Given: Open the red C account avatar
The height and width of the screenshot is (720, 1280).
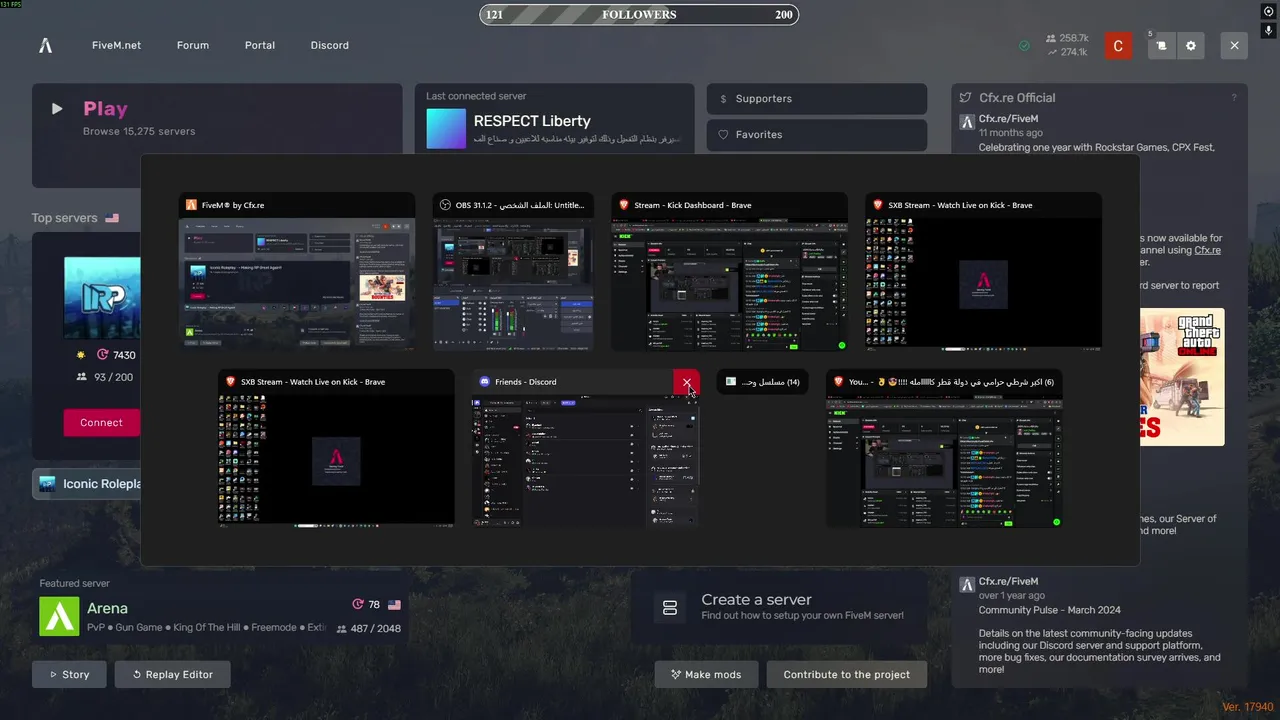Looking at the screenshot, I should 1118,46.
